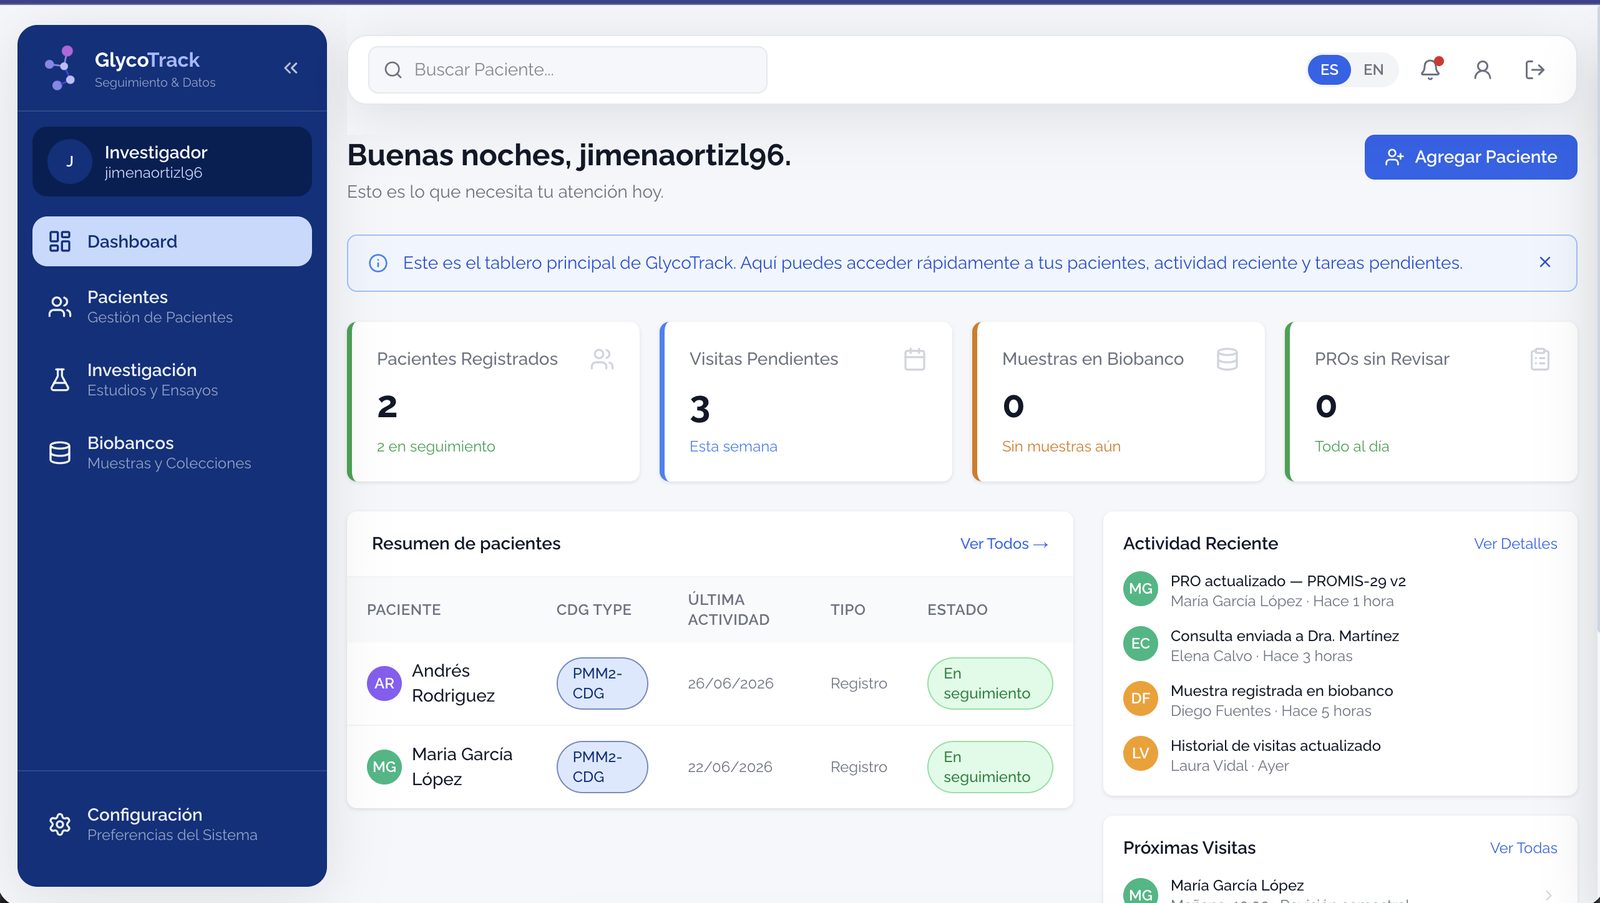Click the clipboard icon on PROs sin Revisar card
This screenshot has width=1600, height=903.
click(1540, 359)
